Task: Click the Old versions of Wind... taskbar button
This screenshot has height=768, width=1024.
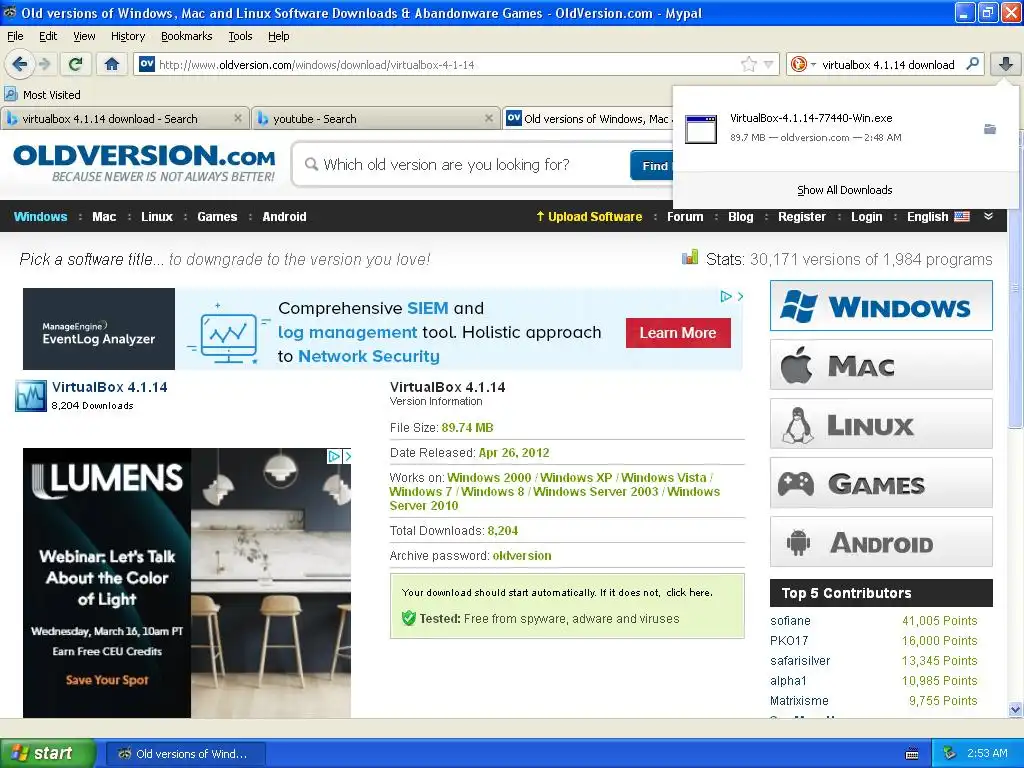Action: click(x=185, y=754)
